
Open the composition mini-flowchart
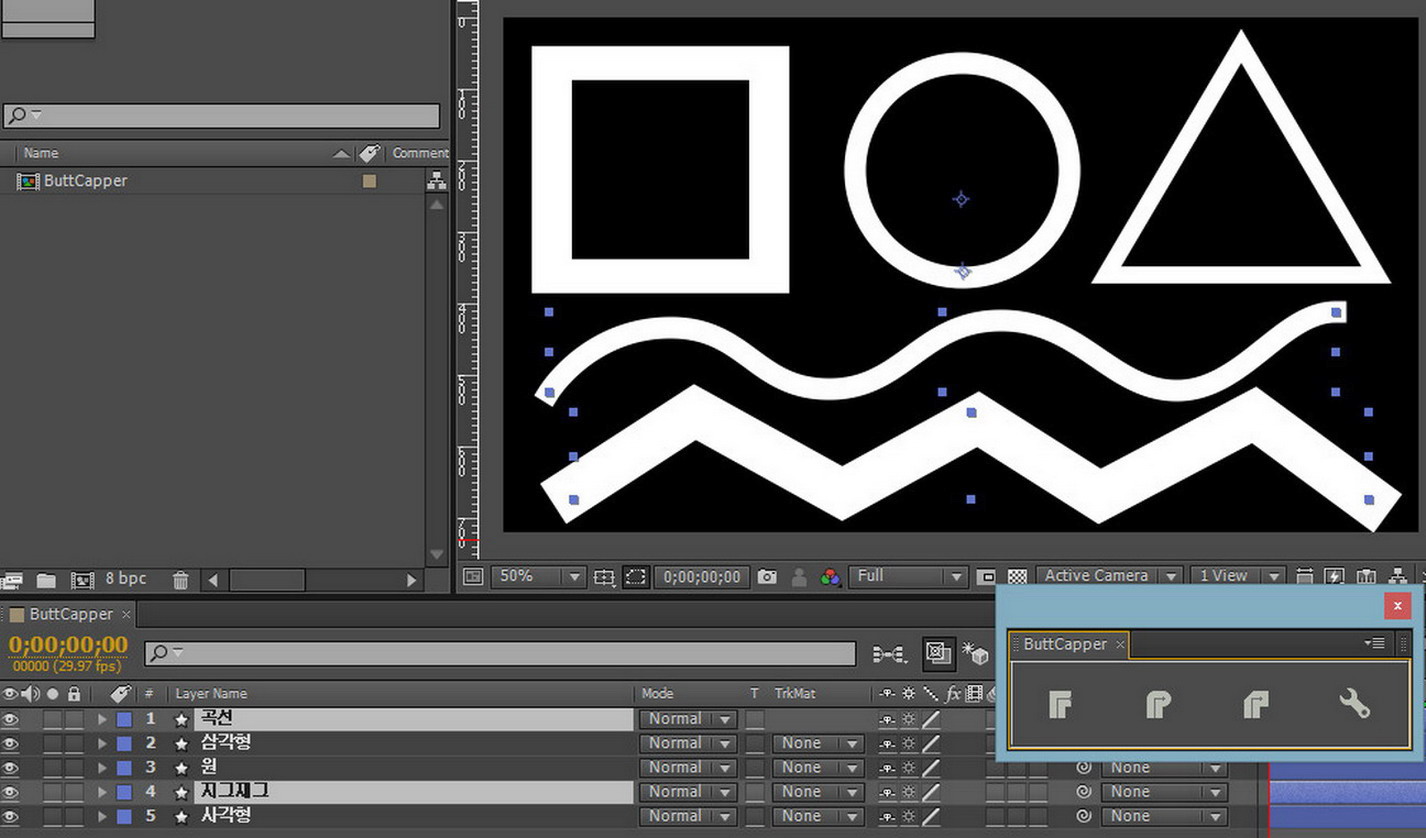889,654
